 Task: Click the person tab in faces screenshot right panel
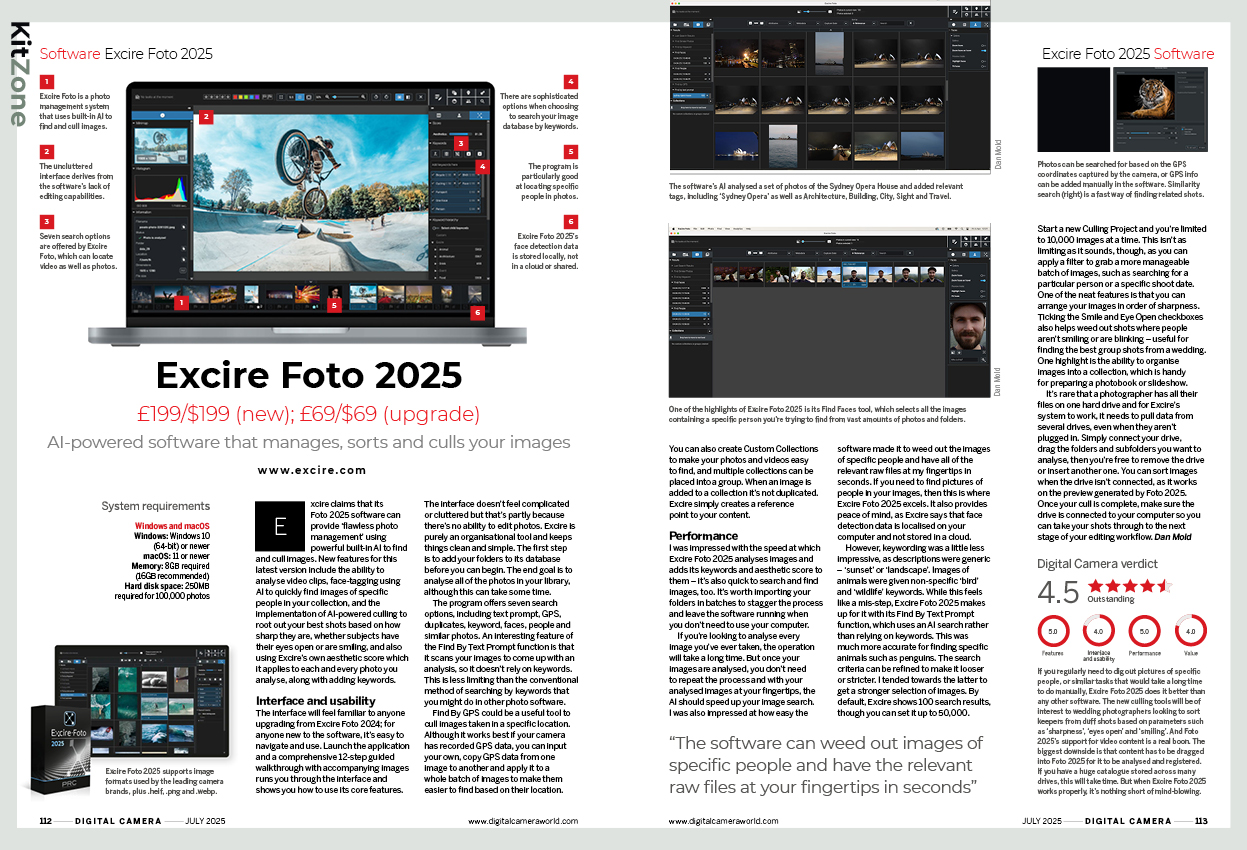coord(975,254)
